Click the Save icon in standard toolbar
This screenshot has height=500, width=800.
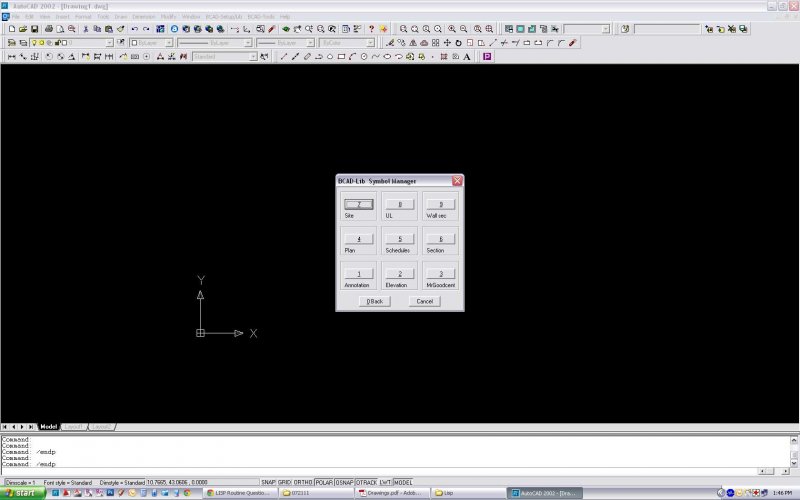click(x=35, y=29)
